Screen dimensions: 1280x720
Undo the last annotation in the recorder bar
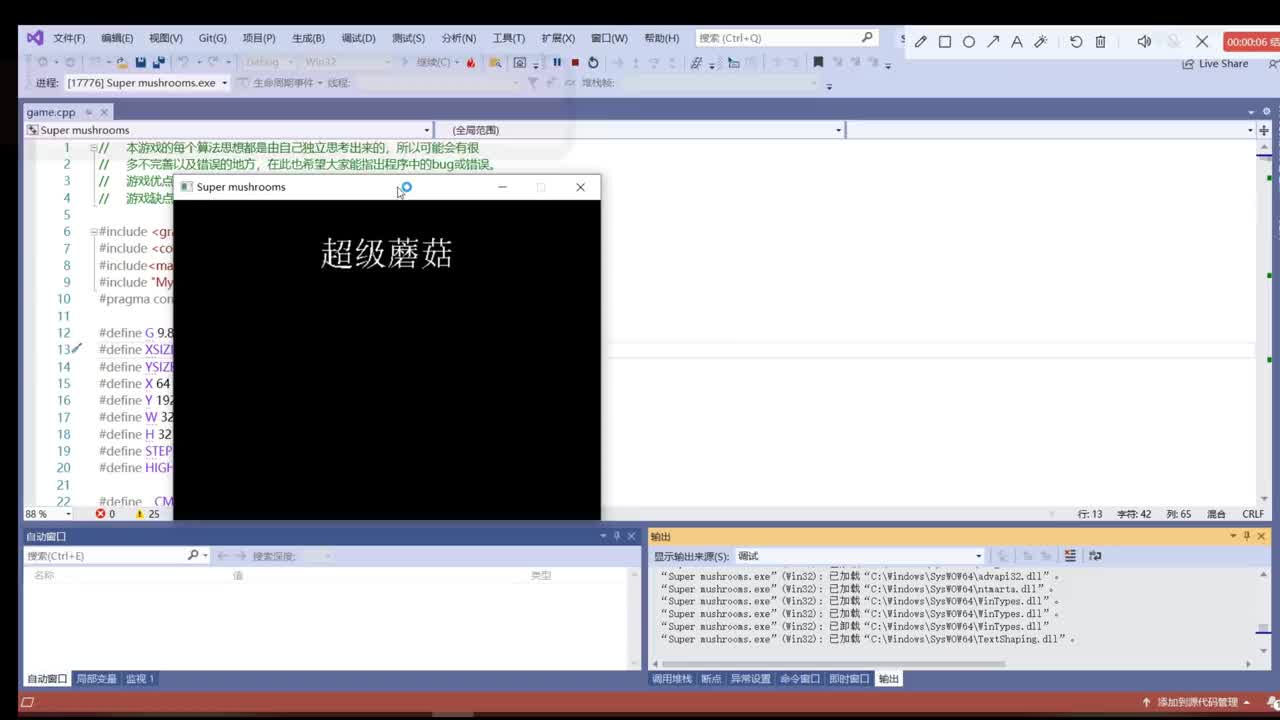point(1076,42)
